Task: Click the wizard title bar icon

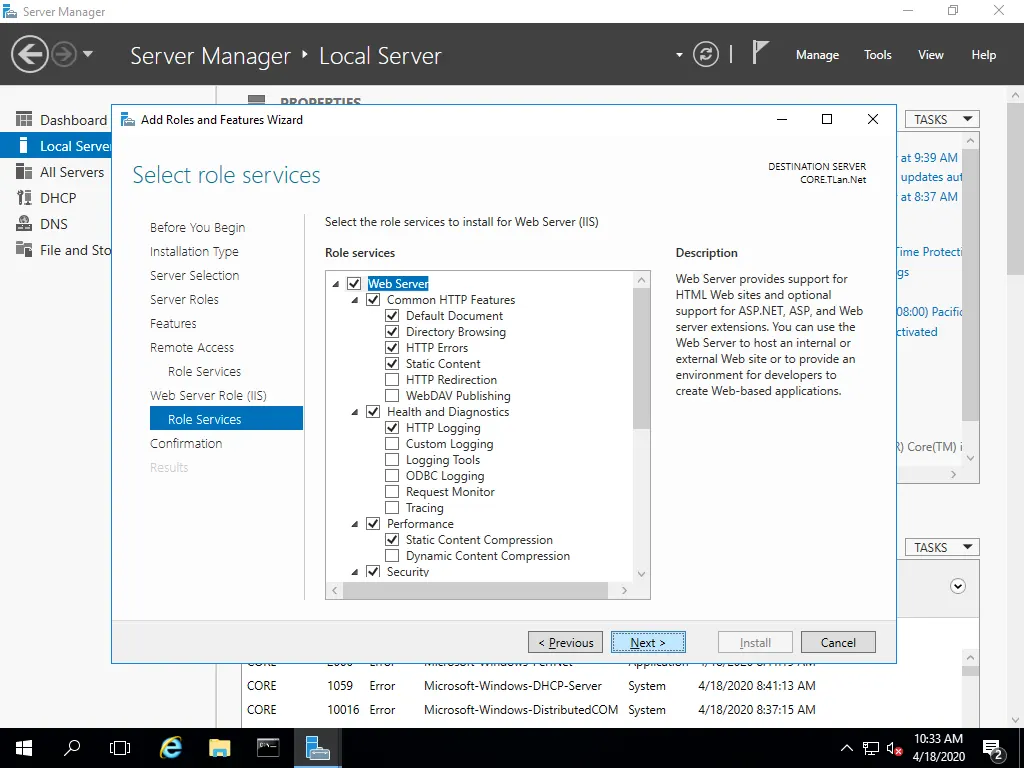Action: [x=128, y=120]
